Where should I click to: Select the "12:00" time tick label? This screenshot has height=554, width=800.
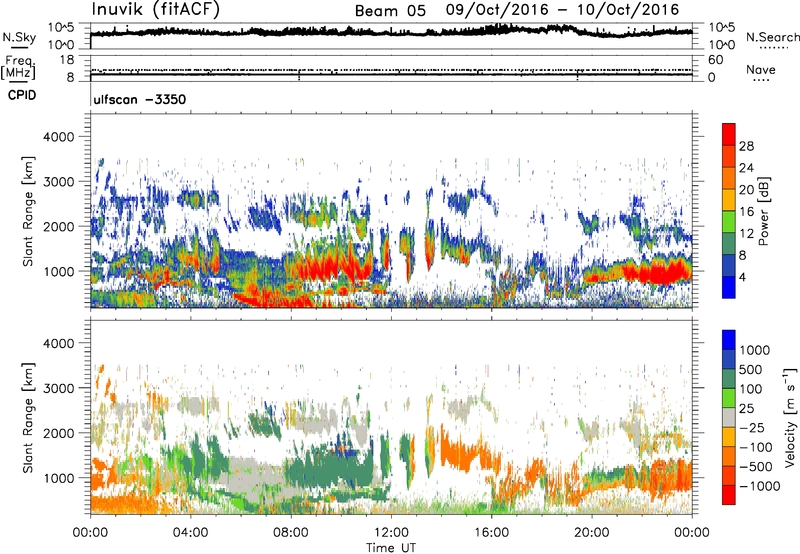click(391, 533)
